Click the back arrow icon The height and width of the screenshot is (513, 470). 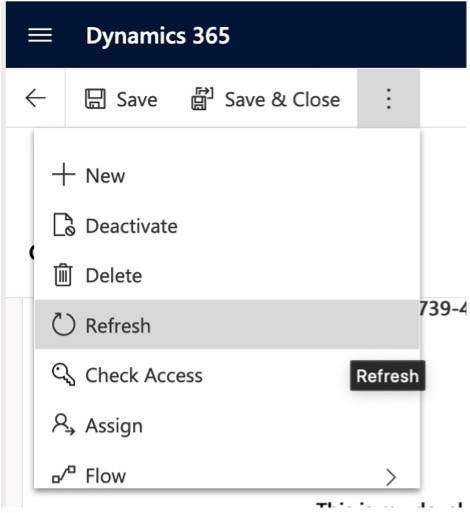[x=35, y=98]
